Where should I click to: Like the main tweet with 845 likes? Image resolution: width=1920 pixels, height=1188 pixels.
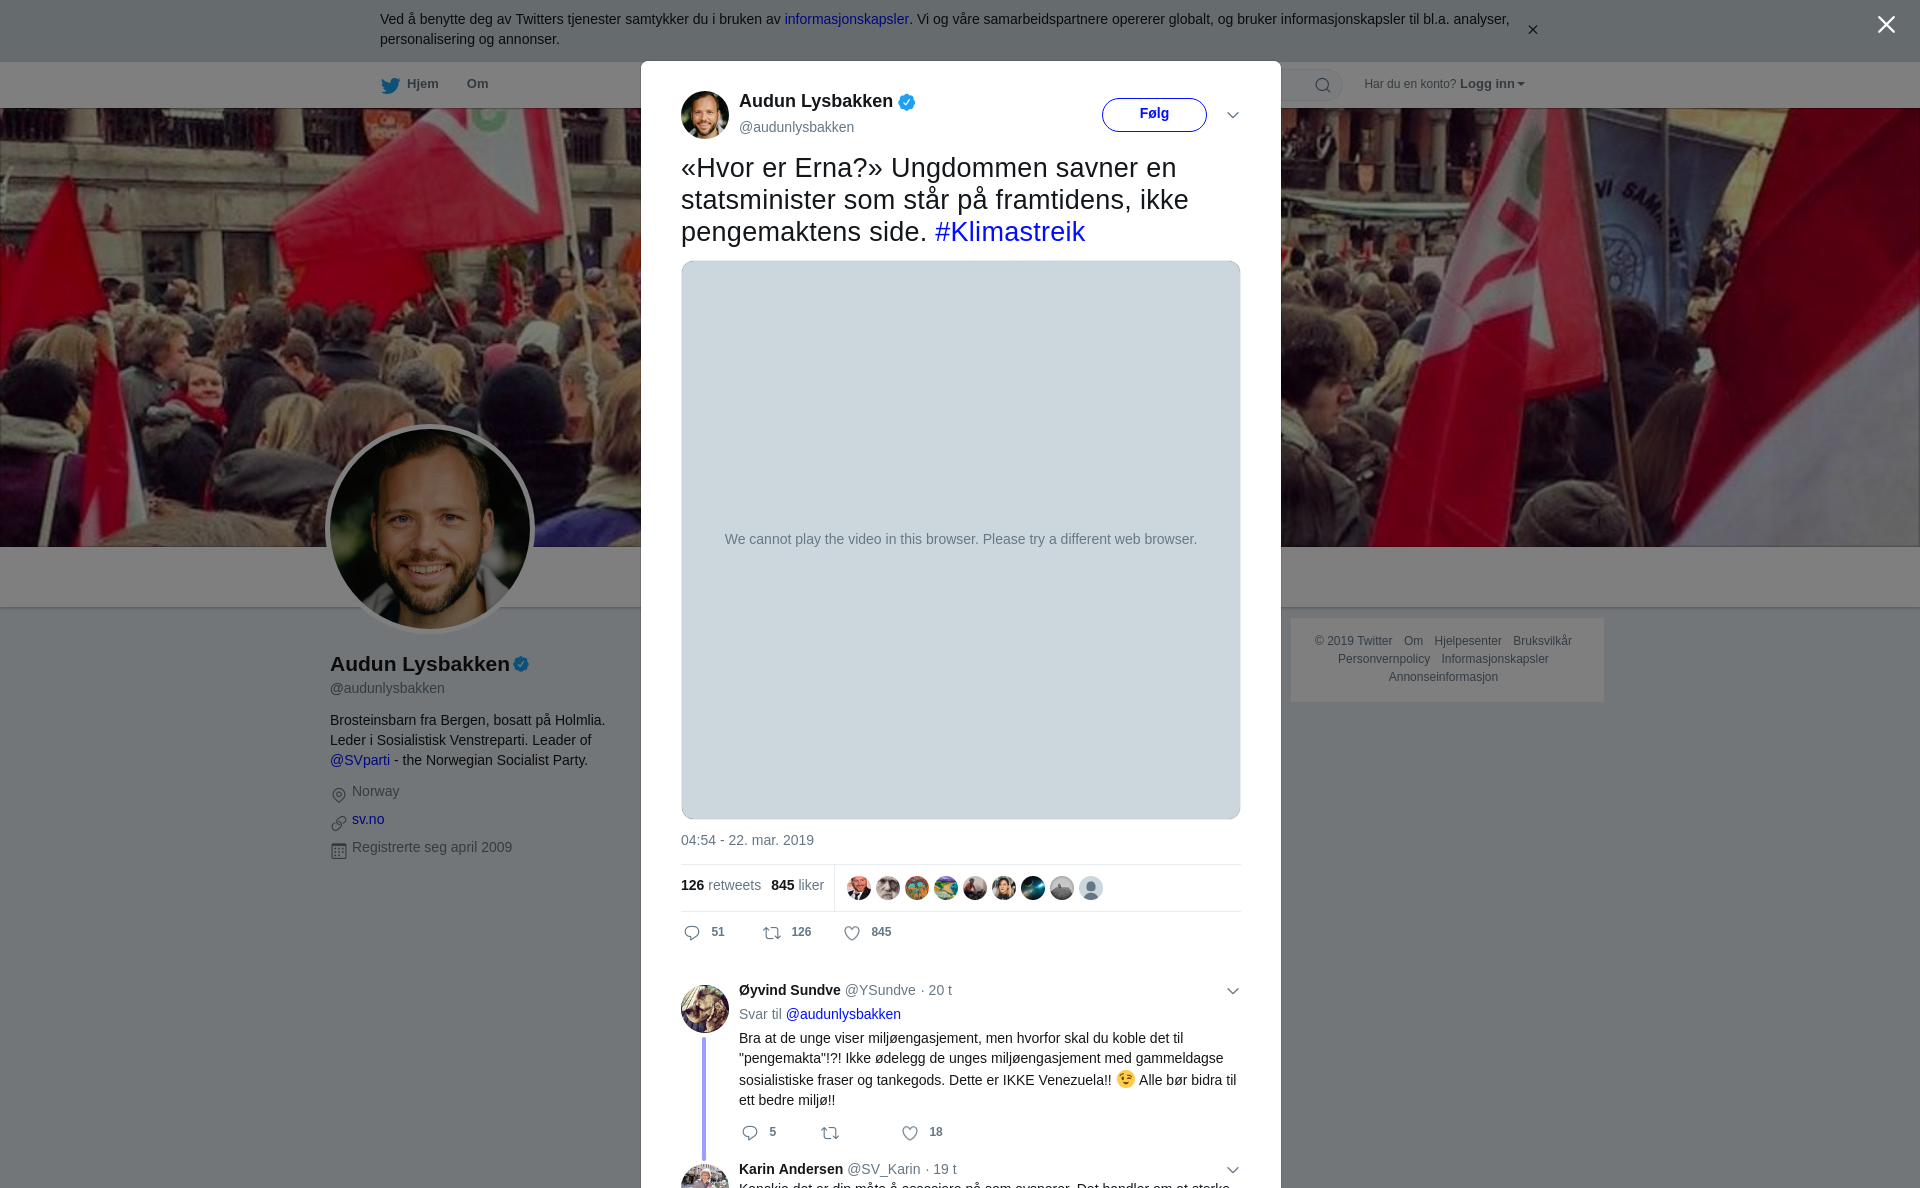(x=852, y=933)
